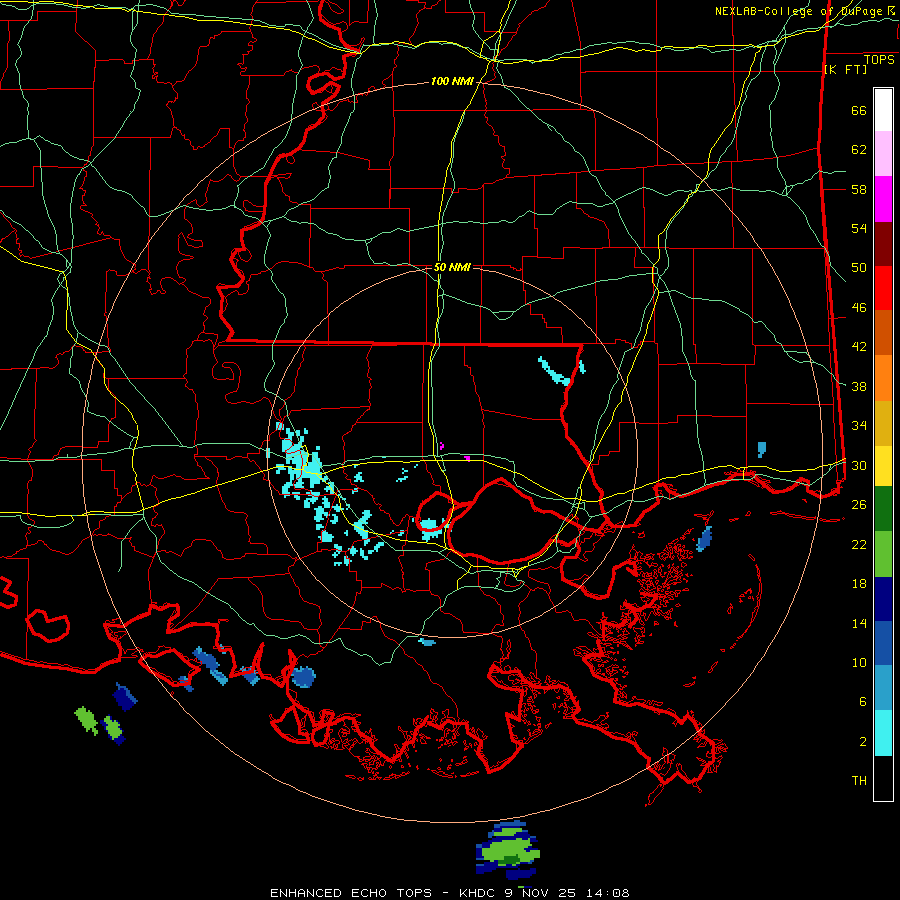
Task: Click the "100 NMI" range ring label
Action: tap(452, 82)
